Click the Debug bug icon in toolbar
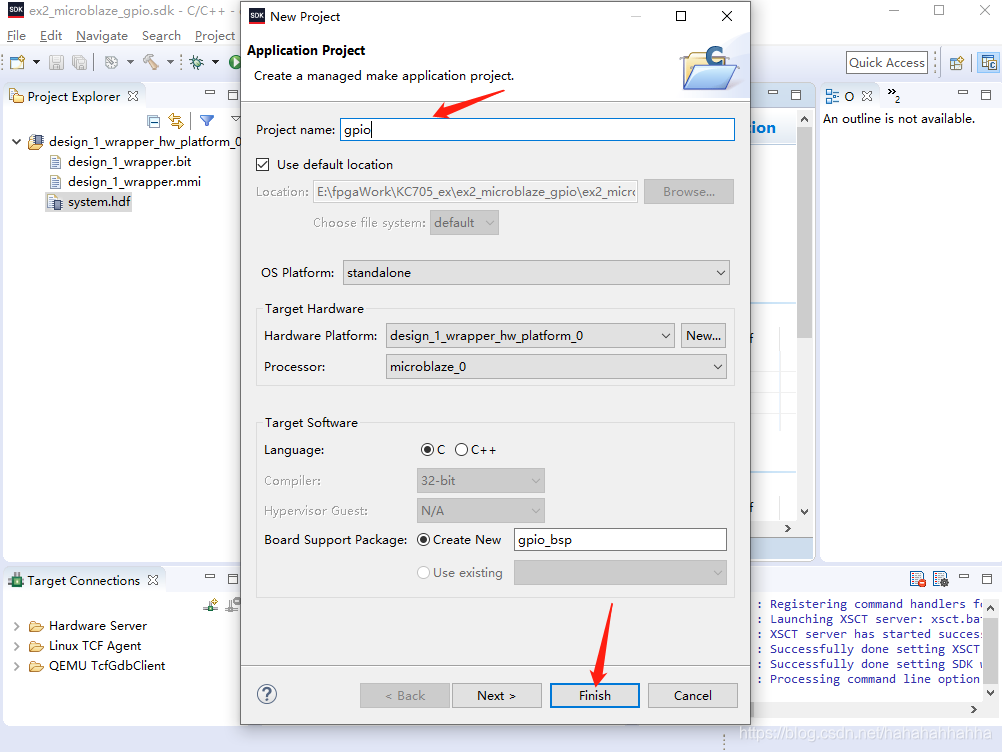Viewport: 1002px width, 752px height. coord(197,62)
